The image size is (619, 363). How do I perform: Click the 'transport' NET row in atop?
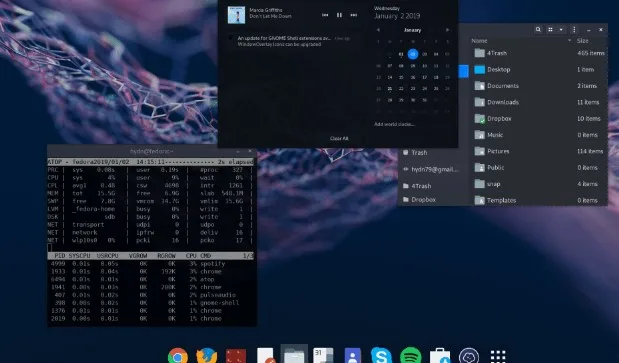click(x=150, y=225)
